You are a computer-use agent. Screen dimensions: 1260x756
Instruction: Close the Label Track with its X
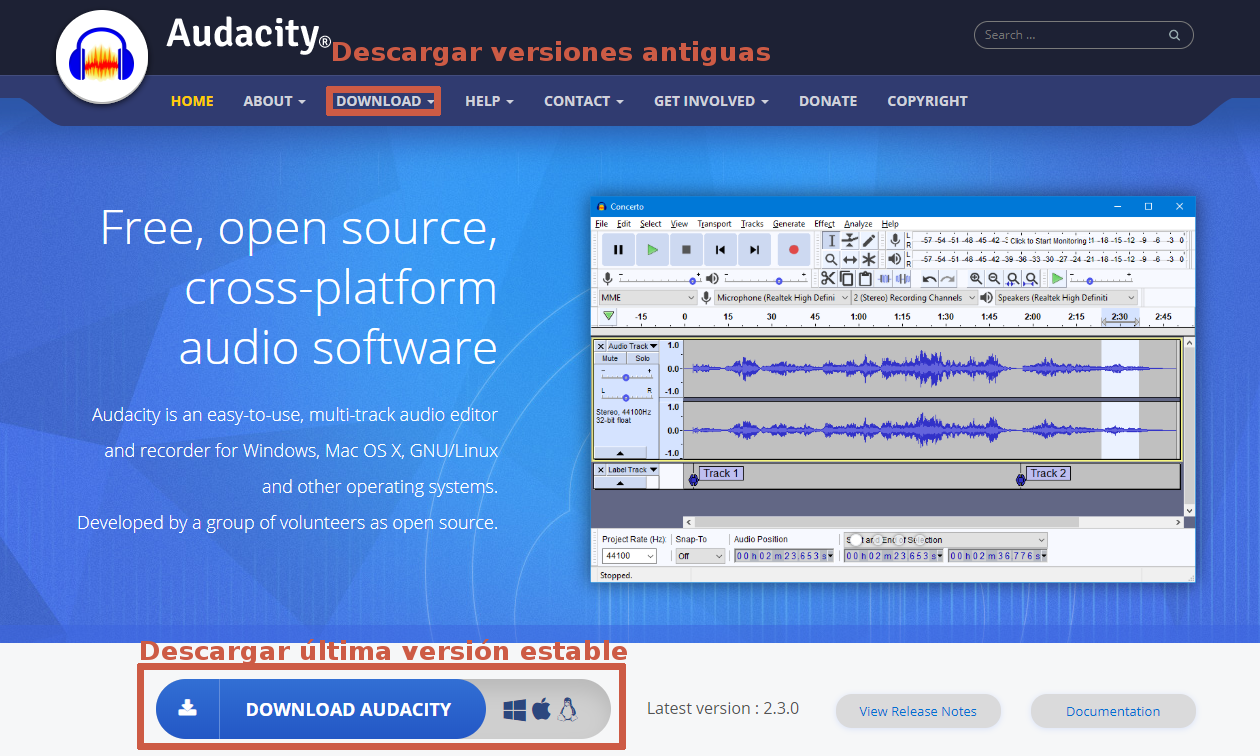point(600,470)
